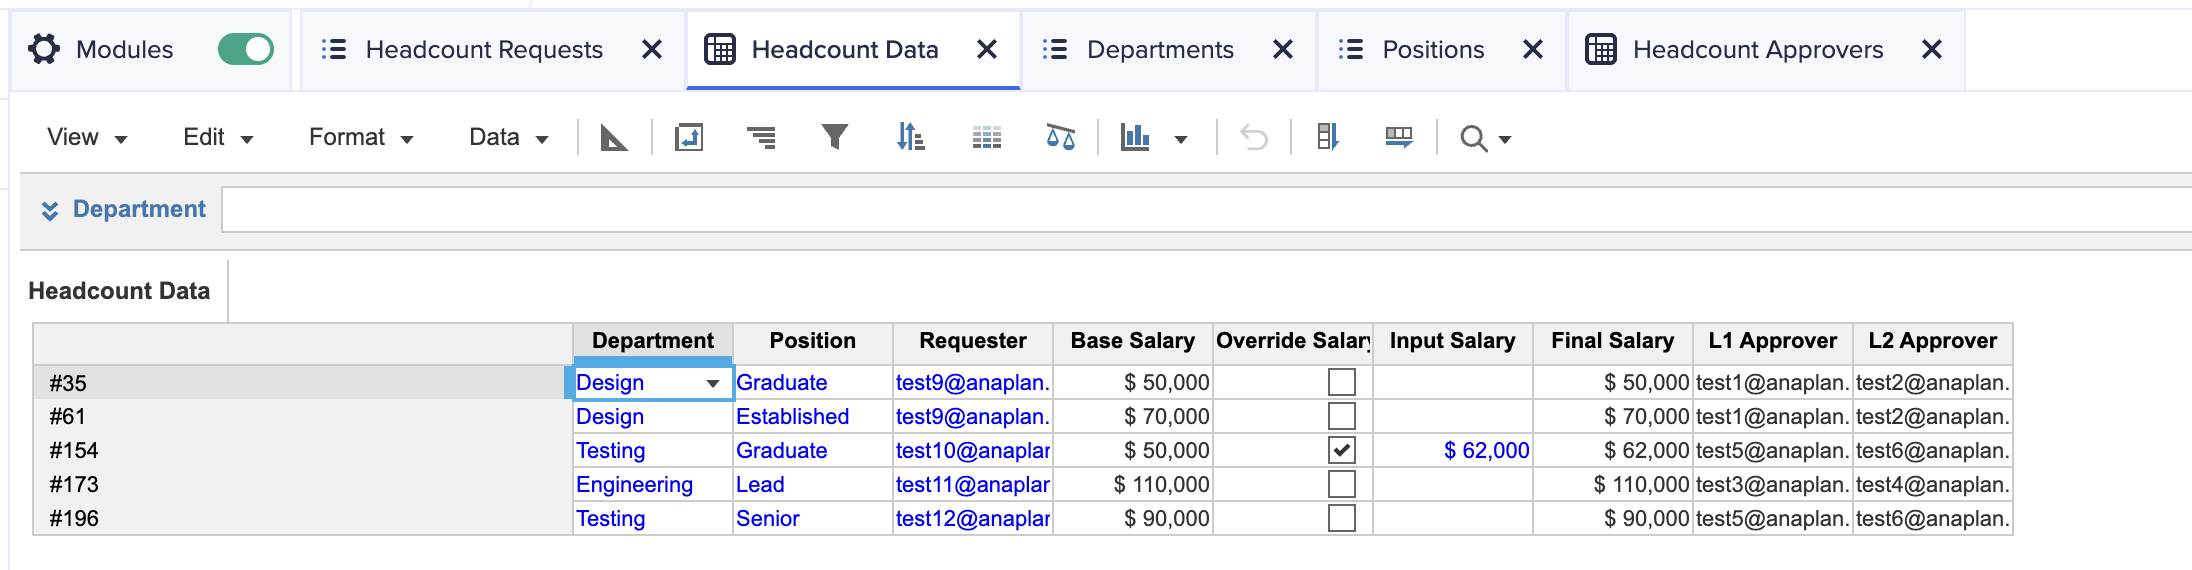2192x570 pixels.
Task: Click the Headcount Data module title
Action: [119, 291]
